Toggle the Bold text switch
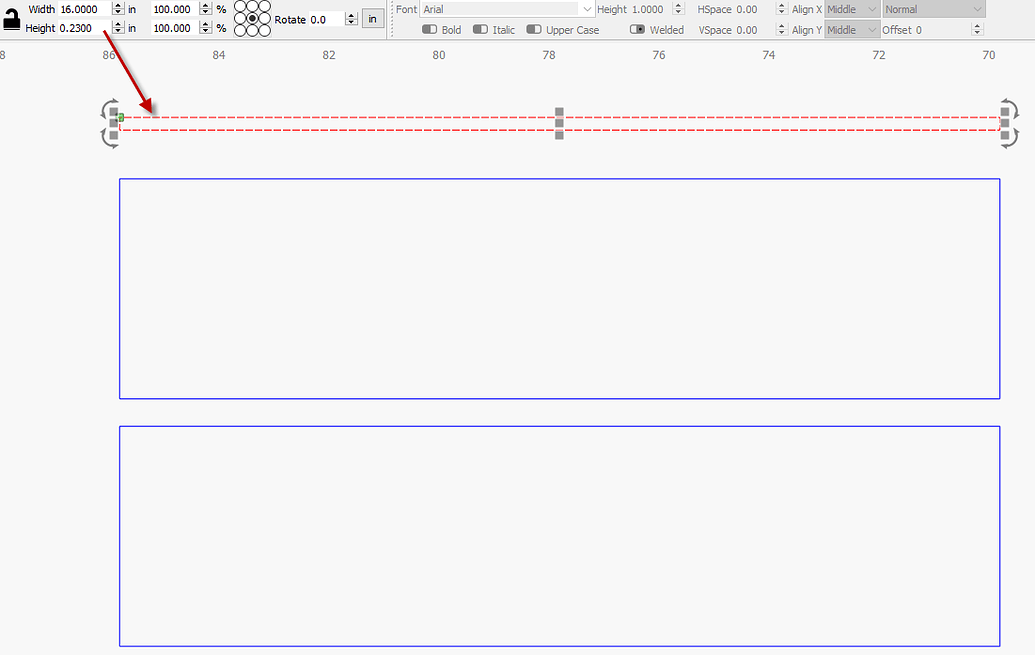1035x655 pixels. click(430, 30)
